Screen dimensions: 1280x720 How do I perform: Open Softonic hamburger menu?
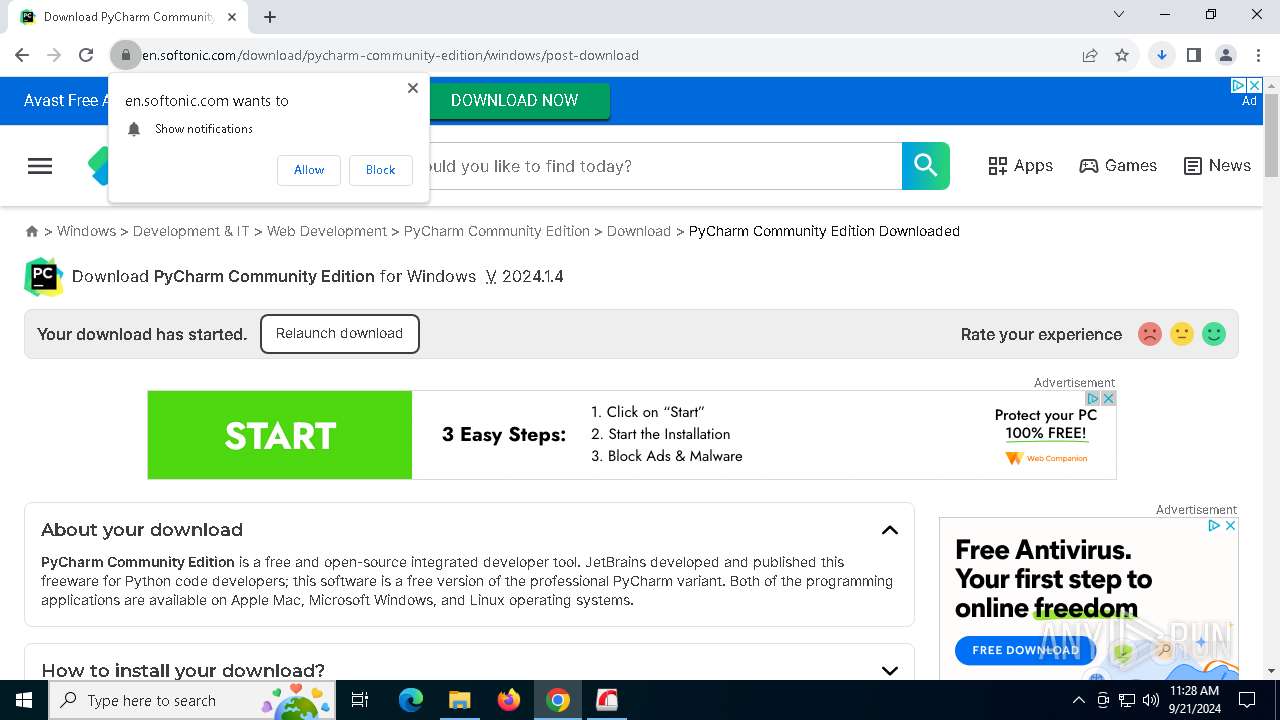pos(40,166)
